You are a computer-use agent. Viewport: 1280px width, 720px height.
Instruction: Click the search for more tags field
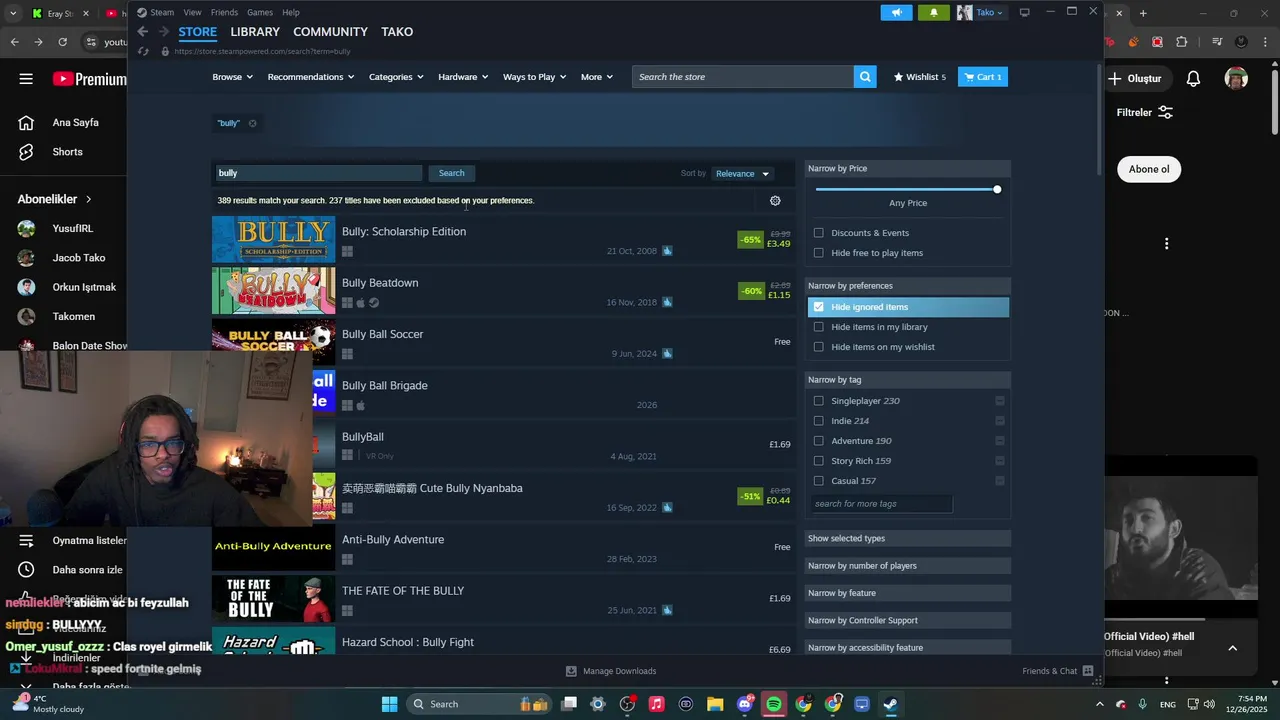[x=881, y=504]
